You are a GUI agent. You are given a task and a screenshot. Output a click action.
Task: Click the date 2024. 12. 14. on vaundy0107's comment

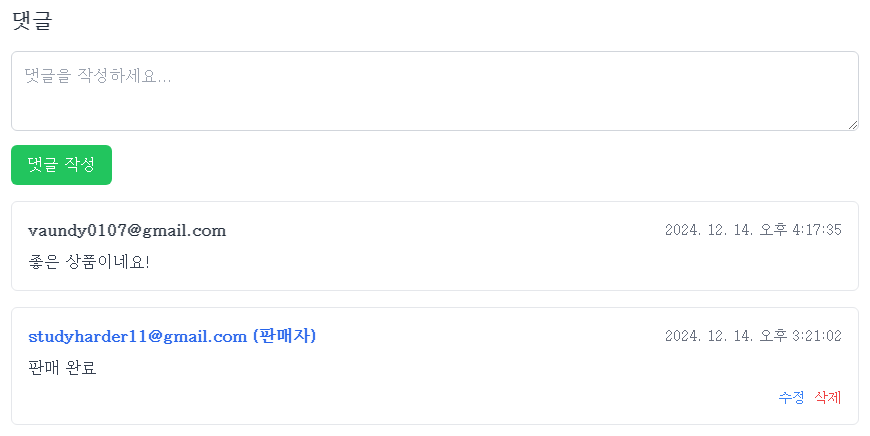click(x=710, y=230)
